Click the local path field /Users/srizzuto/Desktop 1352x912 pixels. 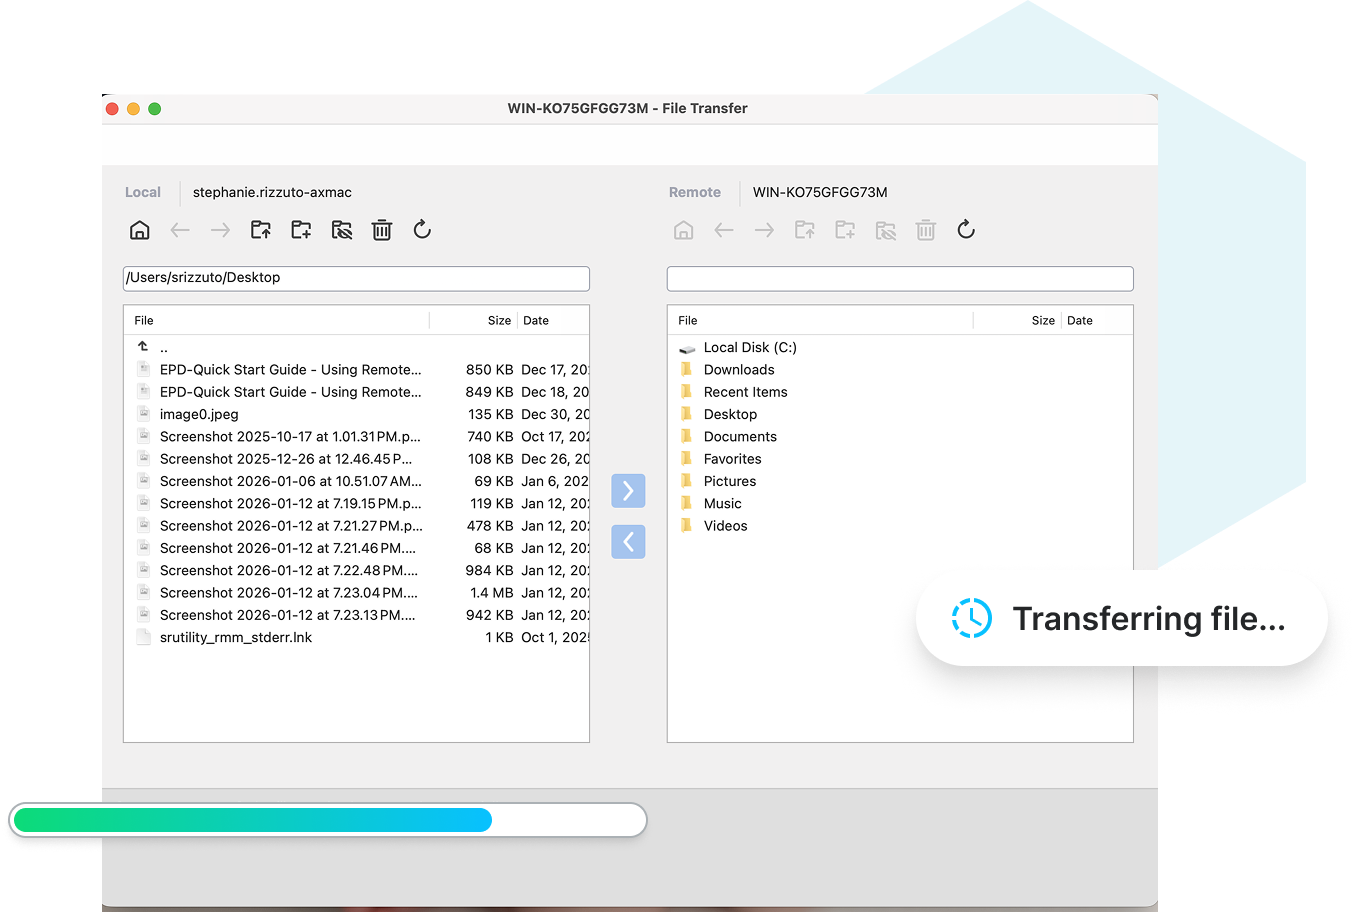356,278
